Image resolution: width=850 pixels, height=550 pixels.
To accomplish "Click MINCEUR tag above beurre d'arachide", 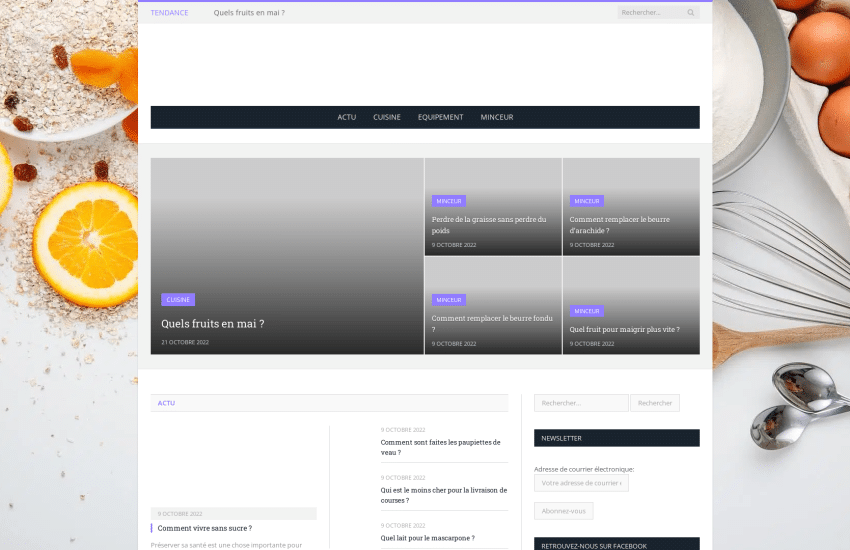I will pos(587,201).
